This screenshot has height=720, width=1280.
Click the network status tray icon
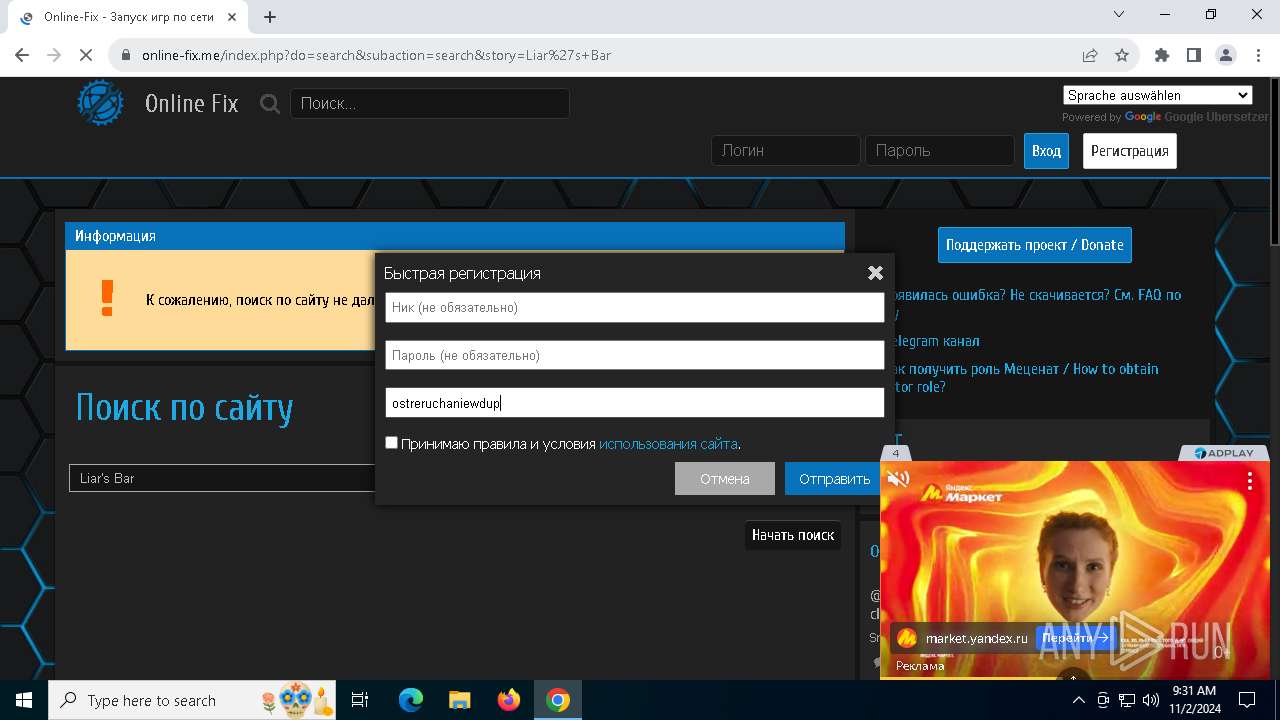click(x=1127, y=700)
